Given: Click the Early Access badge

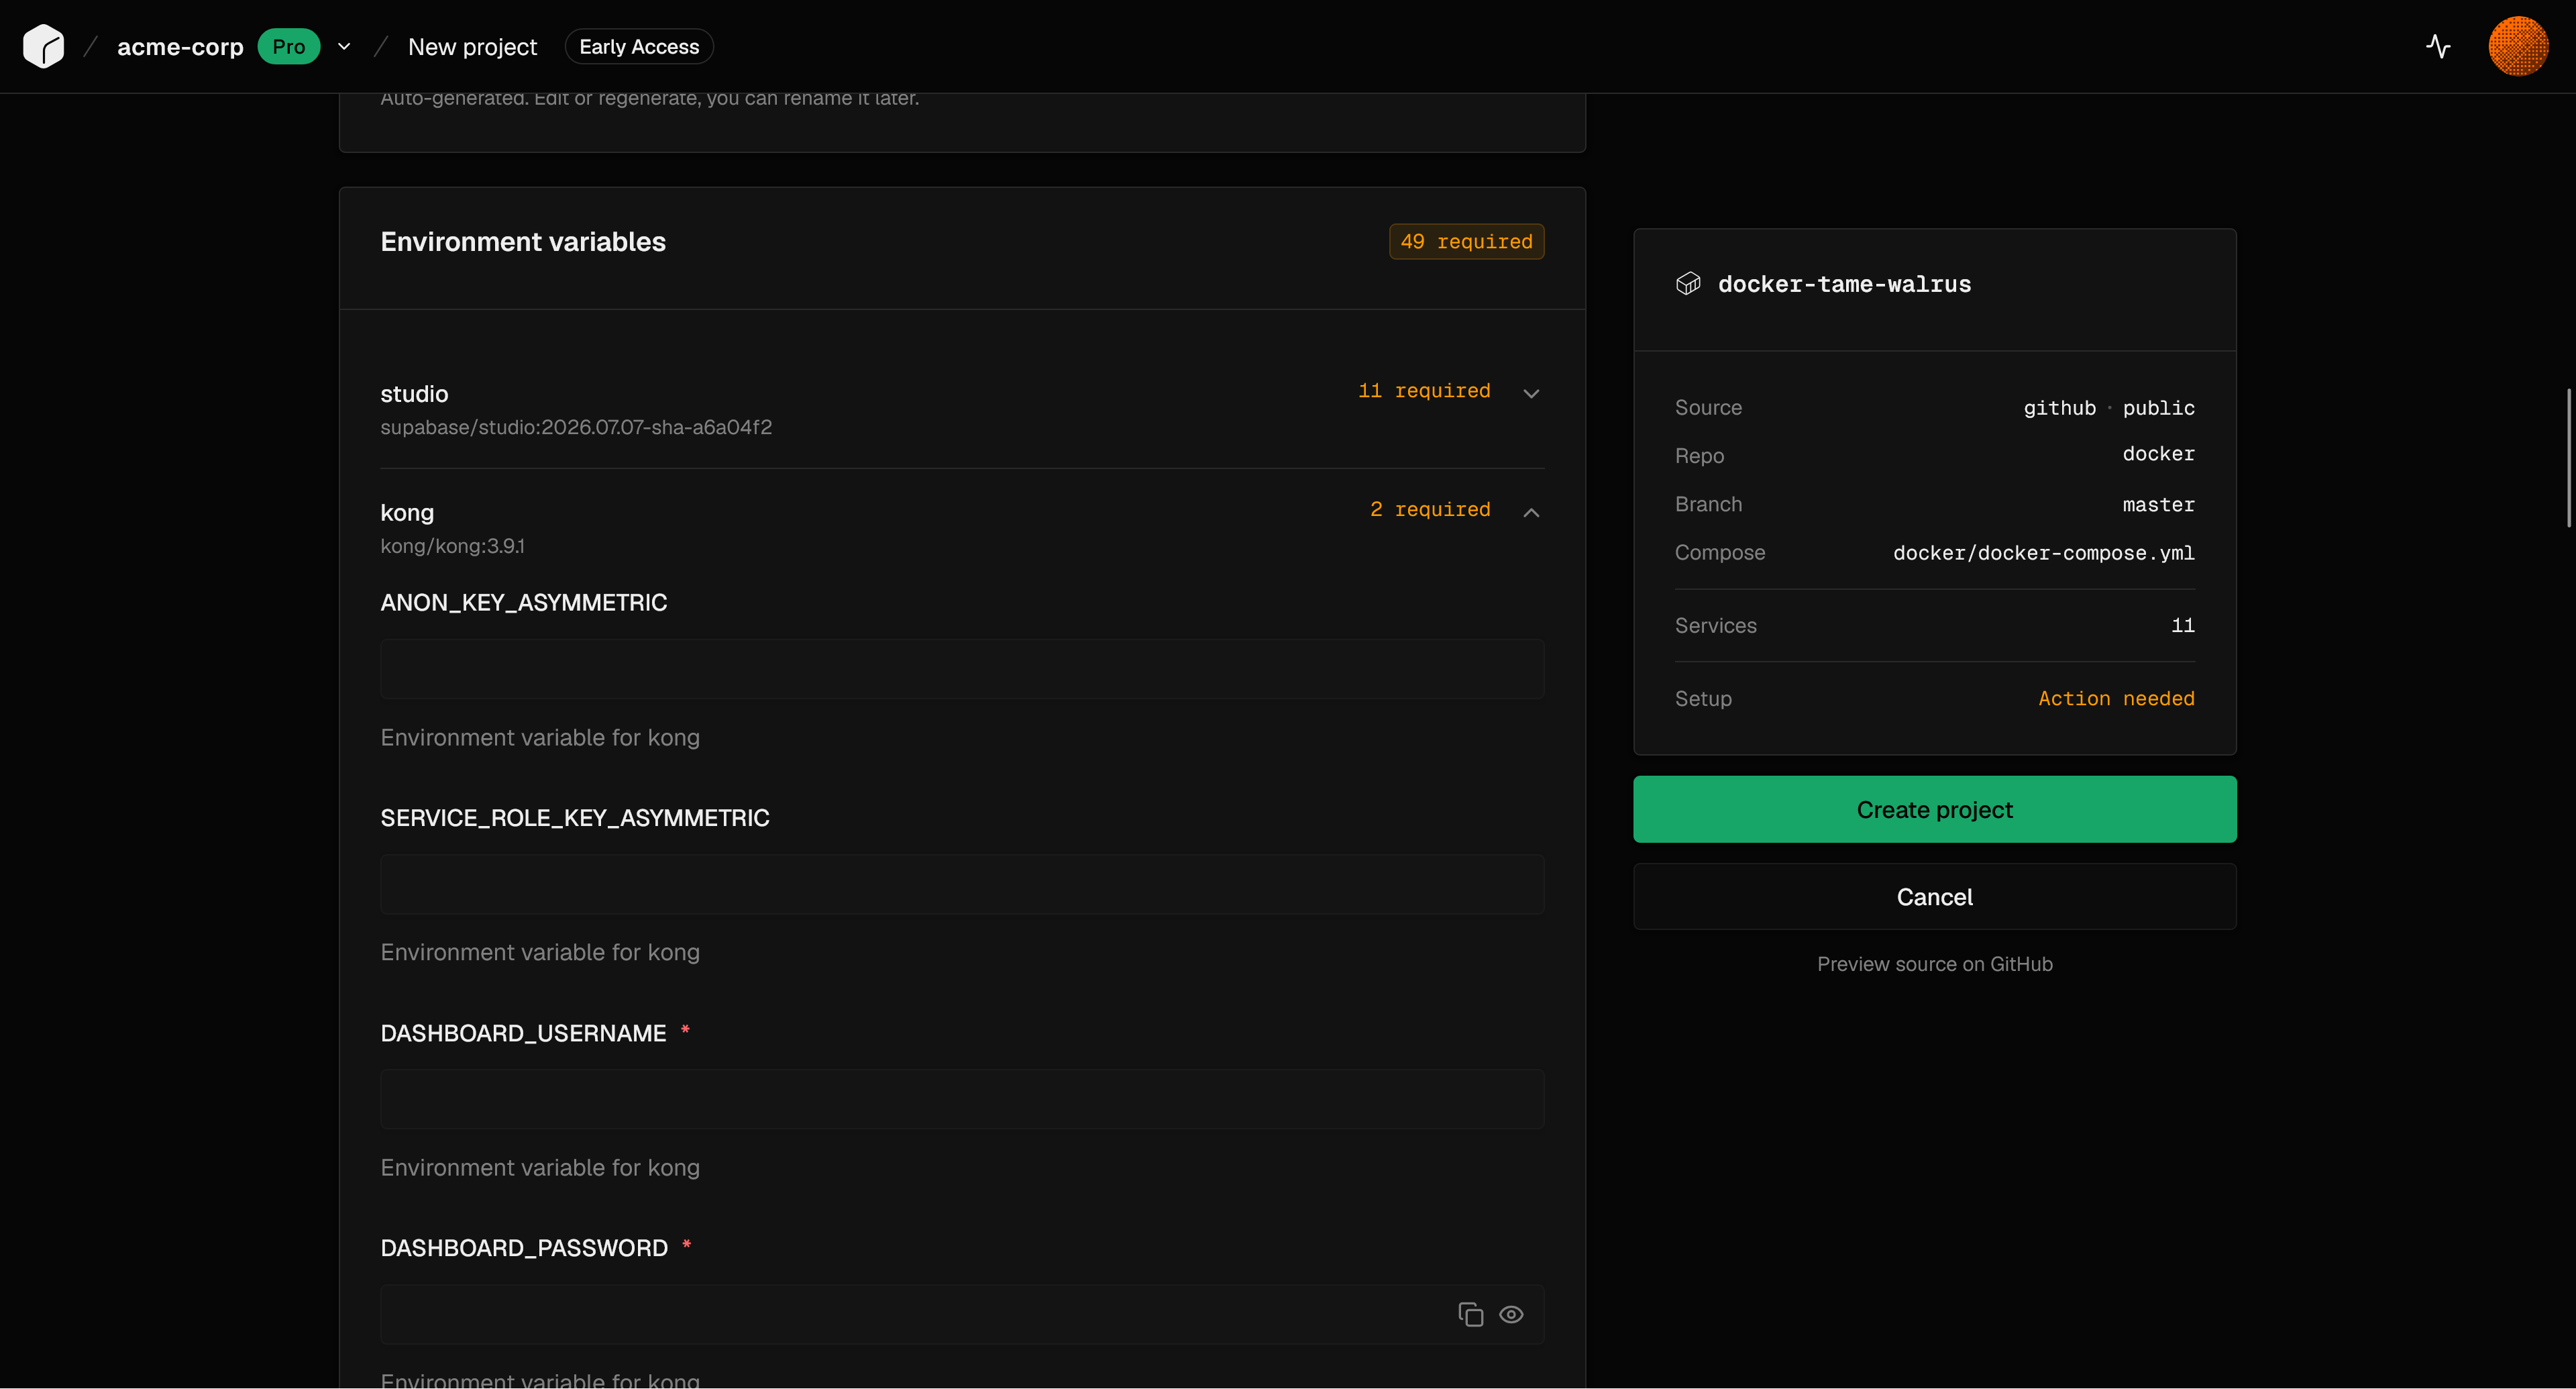Looking at the screenshot, I should (x=639, y=46).
